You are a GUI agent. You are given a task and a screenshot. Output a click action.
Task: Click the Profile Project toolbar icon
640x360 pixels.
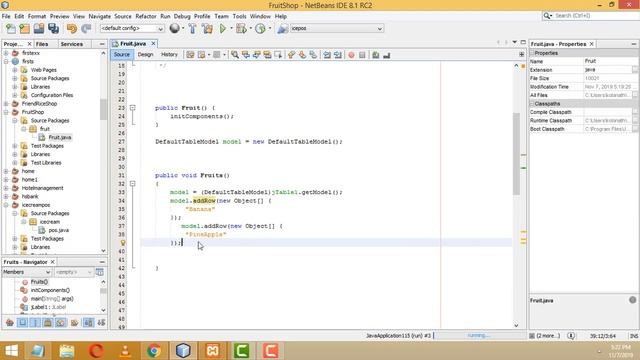pos(260,29)
